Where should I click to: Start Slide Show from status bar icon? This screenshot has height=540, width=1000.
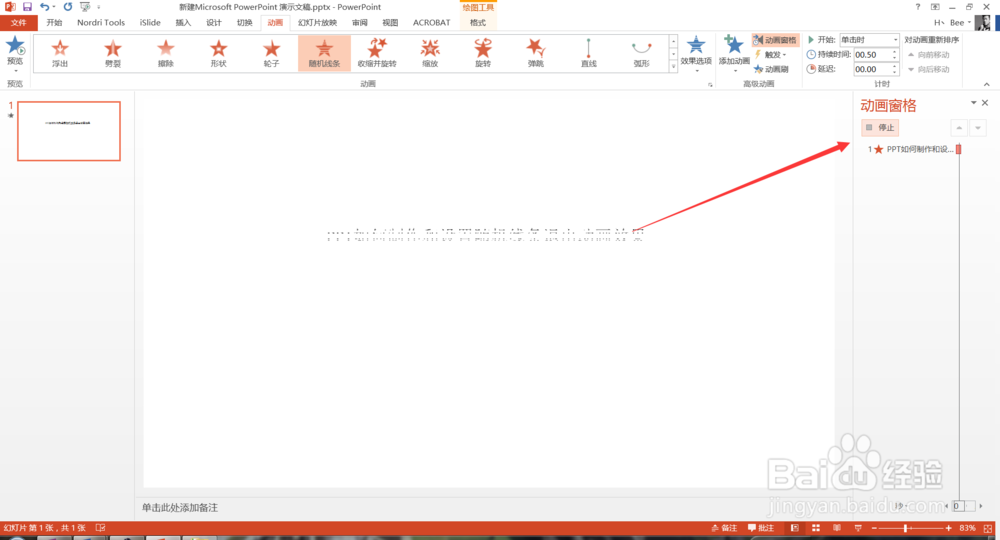coord(858,528)
